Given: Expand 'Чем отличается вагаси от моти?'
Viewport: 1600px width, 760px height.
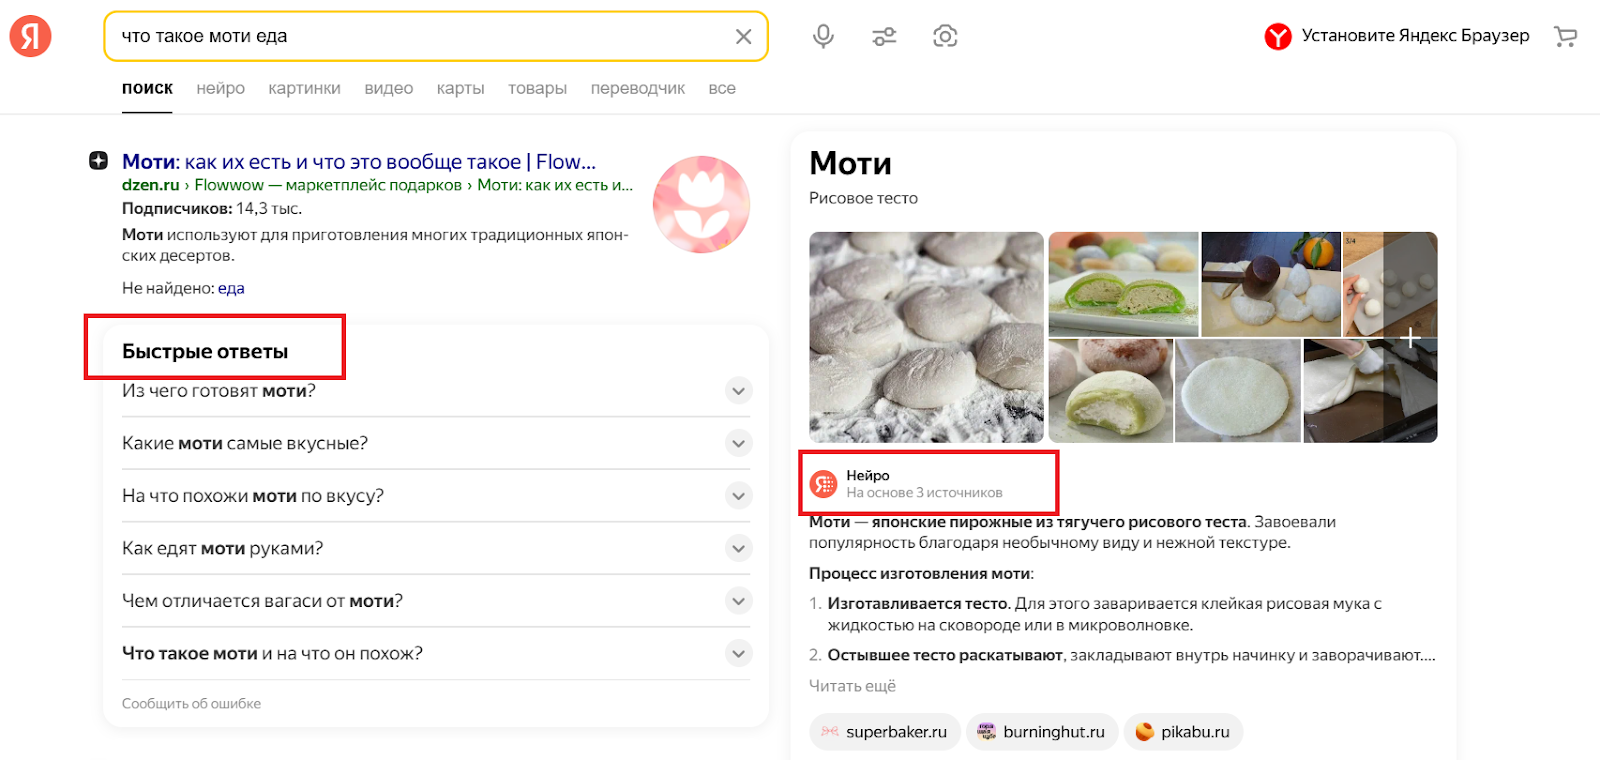Looking at the screenshot, I should (738, 601).
